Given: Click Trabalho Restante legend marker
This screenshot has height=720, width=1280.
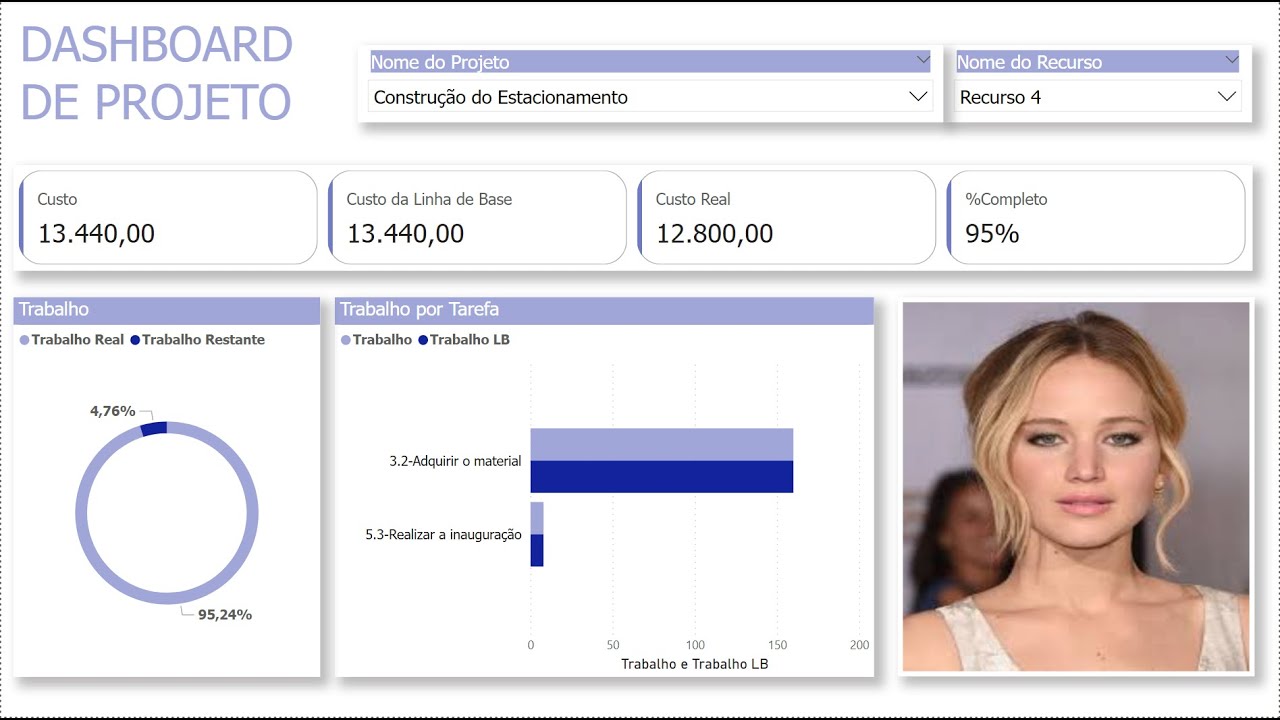Looking at the screenshot, I should click(x=135, y=340).
